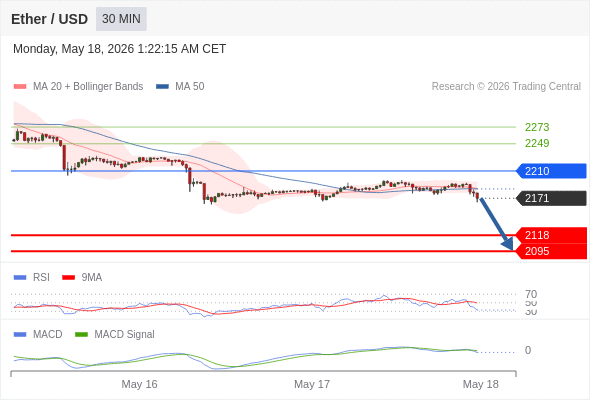Click the 2273 resistance level label

coord(537,127)
